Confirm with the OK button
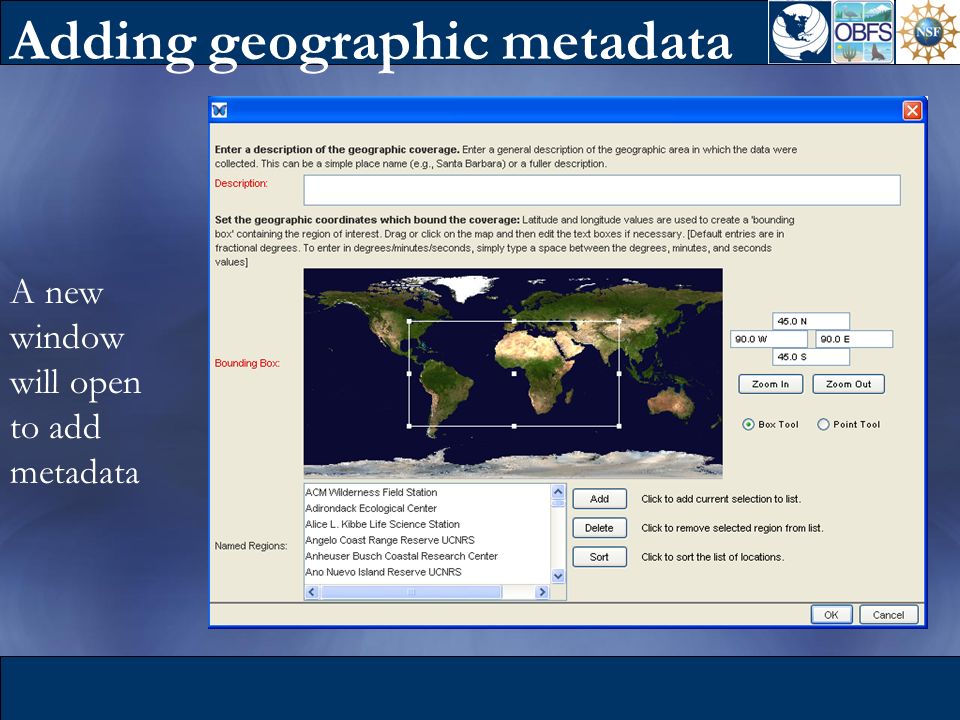The image size is (960, 720). [x=831, y=615]
